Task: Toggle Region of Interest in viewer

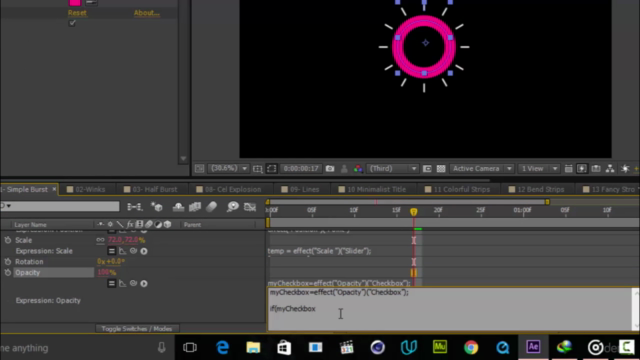Action: pyautogui.click(x=427, y=169)
